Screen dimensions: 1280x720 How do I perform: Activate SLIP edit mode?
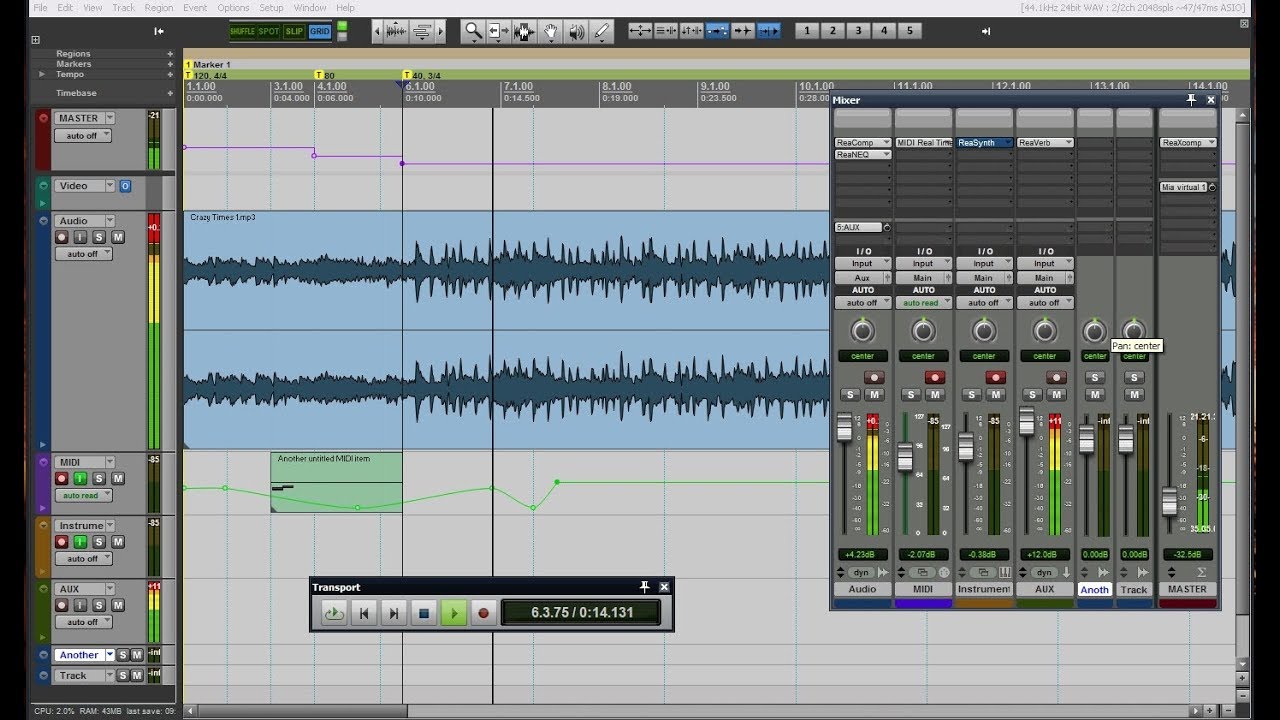(x=294, y=31)
